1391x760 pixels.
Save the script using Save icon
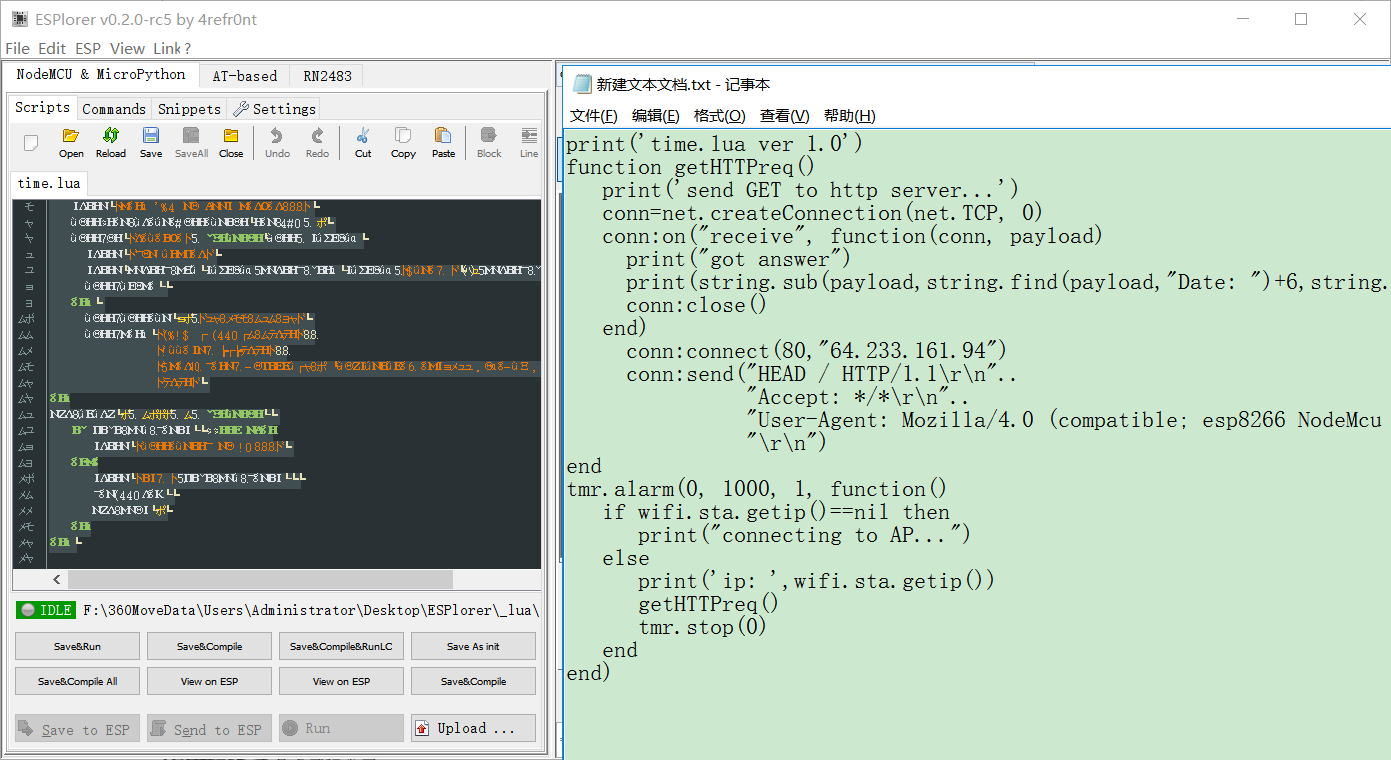[151, 142]
